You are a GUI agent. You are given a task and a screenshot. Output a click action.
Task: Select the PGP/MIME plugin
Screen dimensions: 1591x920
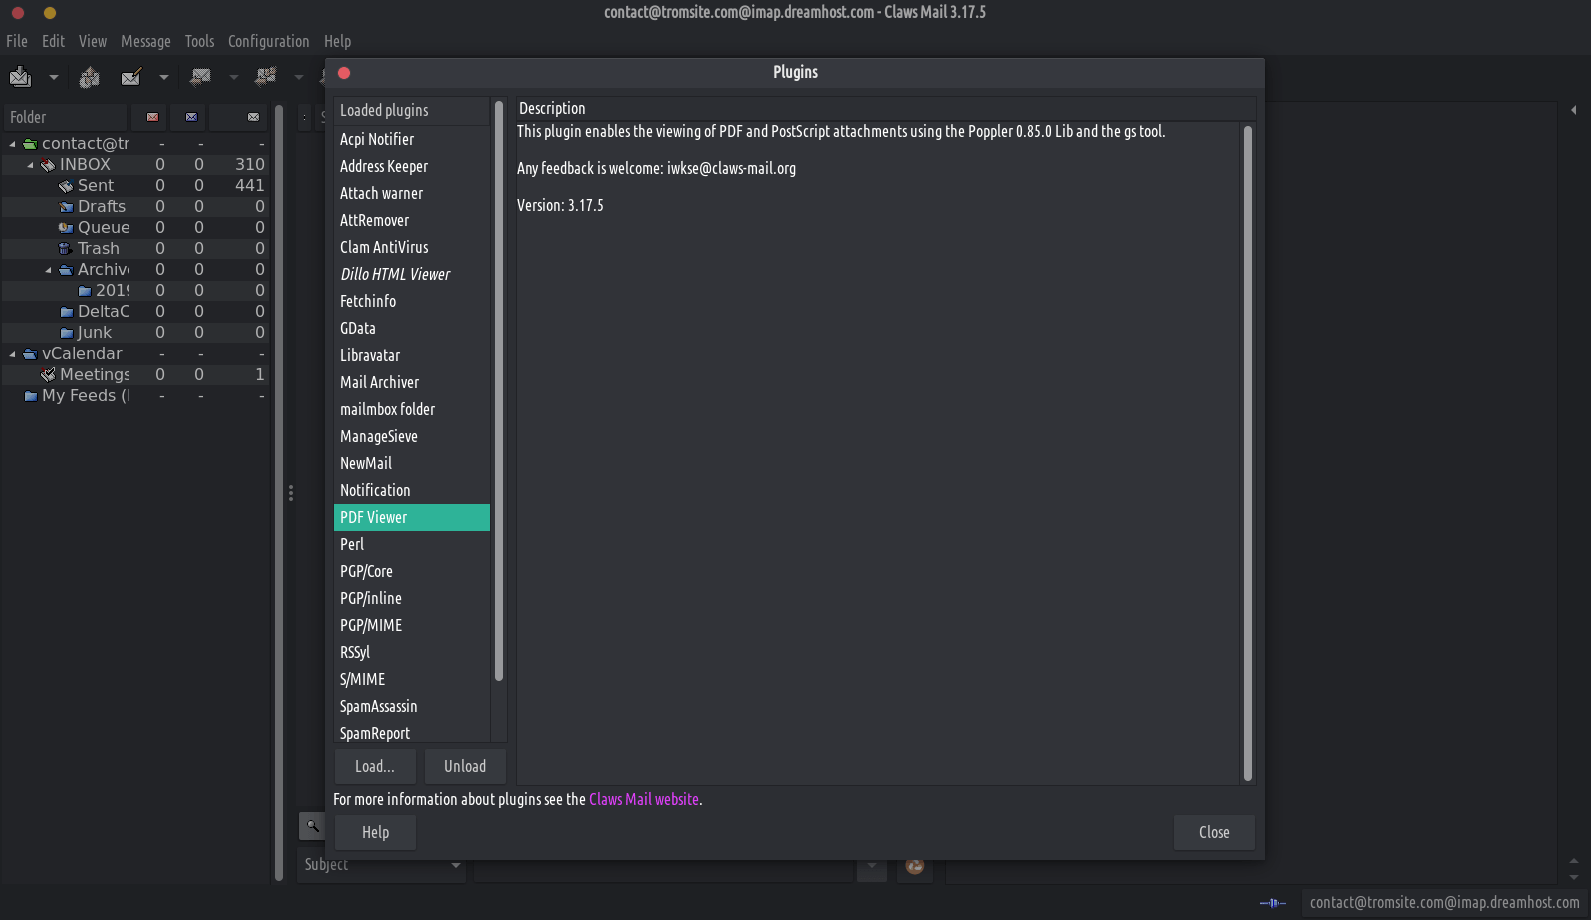(412, 625)
